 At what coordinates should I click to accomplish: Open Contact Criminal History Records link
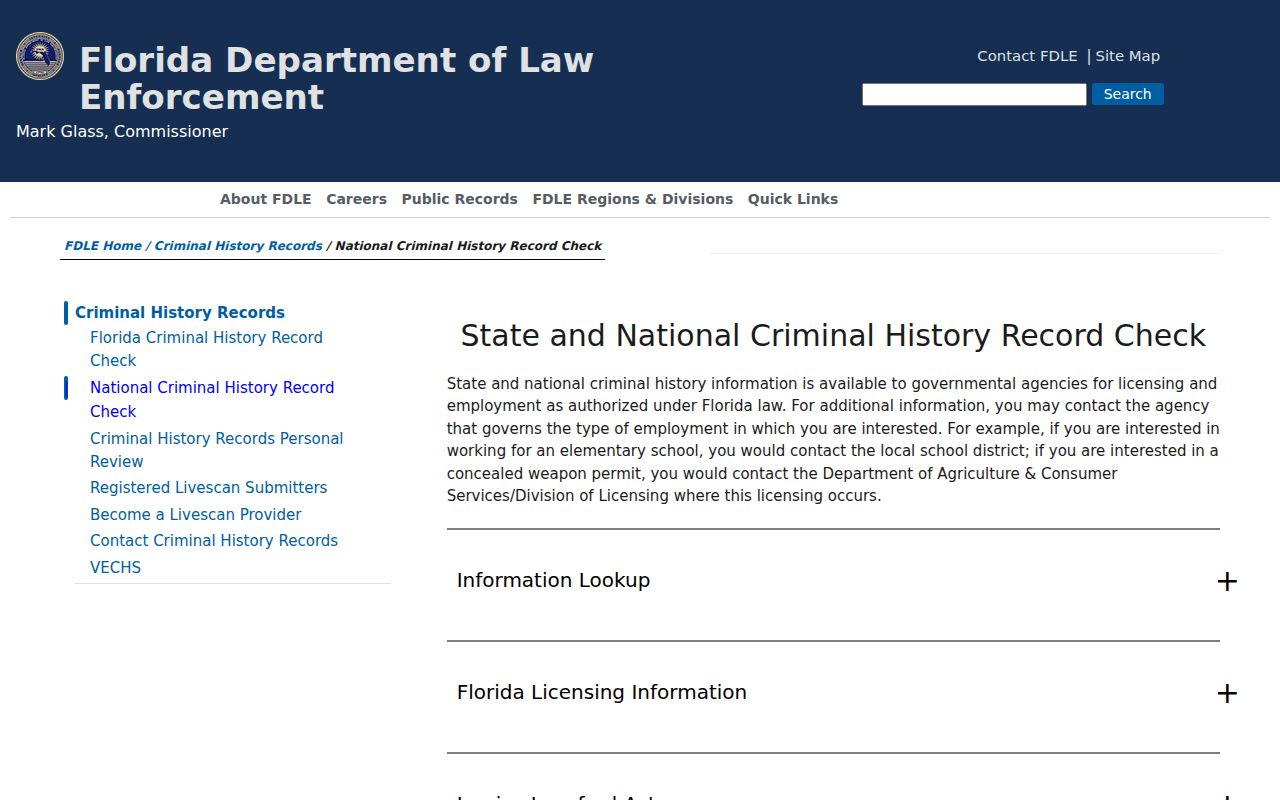click(214, 541)
